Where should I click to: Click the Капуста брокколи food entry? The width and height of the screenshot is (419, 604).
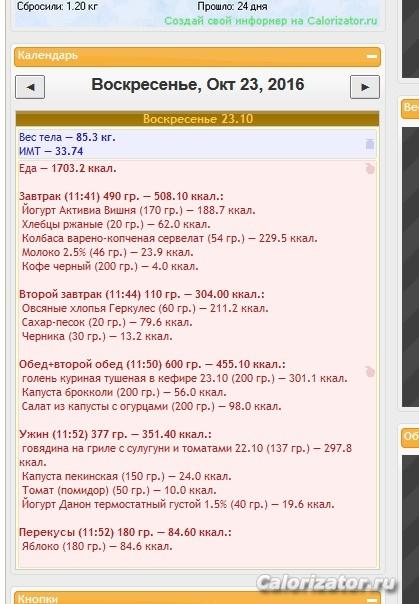click(124, 392)
